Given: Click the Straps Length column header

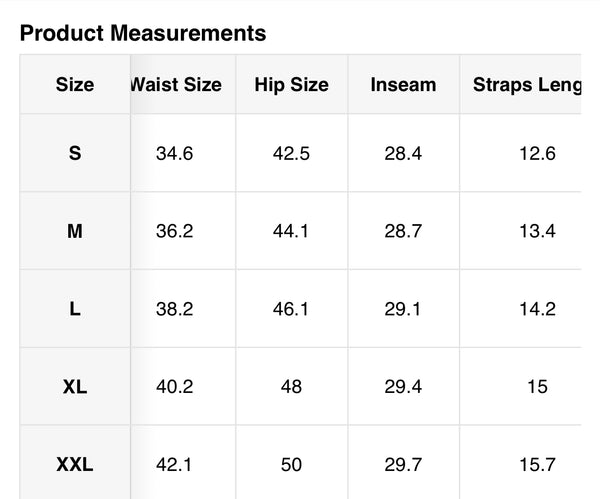Looking at the screenshot, I should 526,85.
